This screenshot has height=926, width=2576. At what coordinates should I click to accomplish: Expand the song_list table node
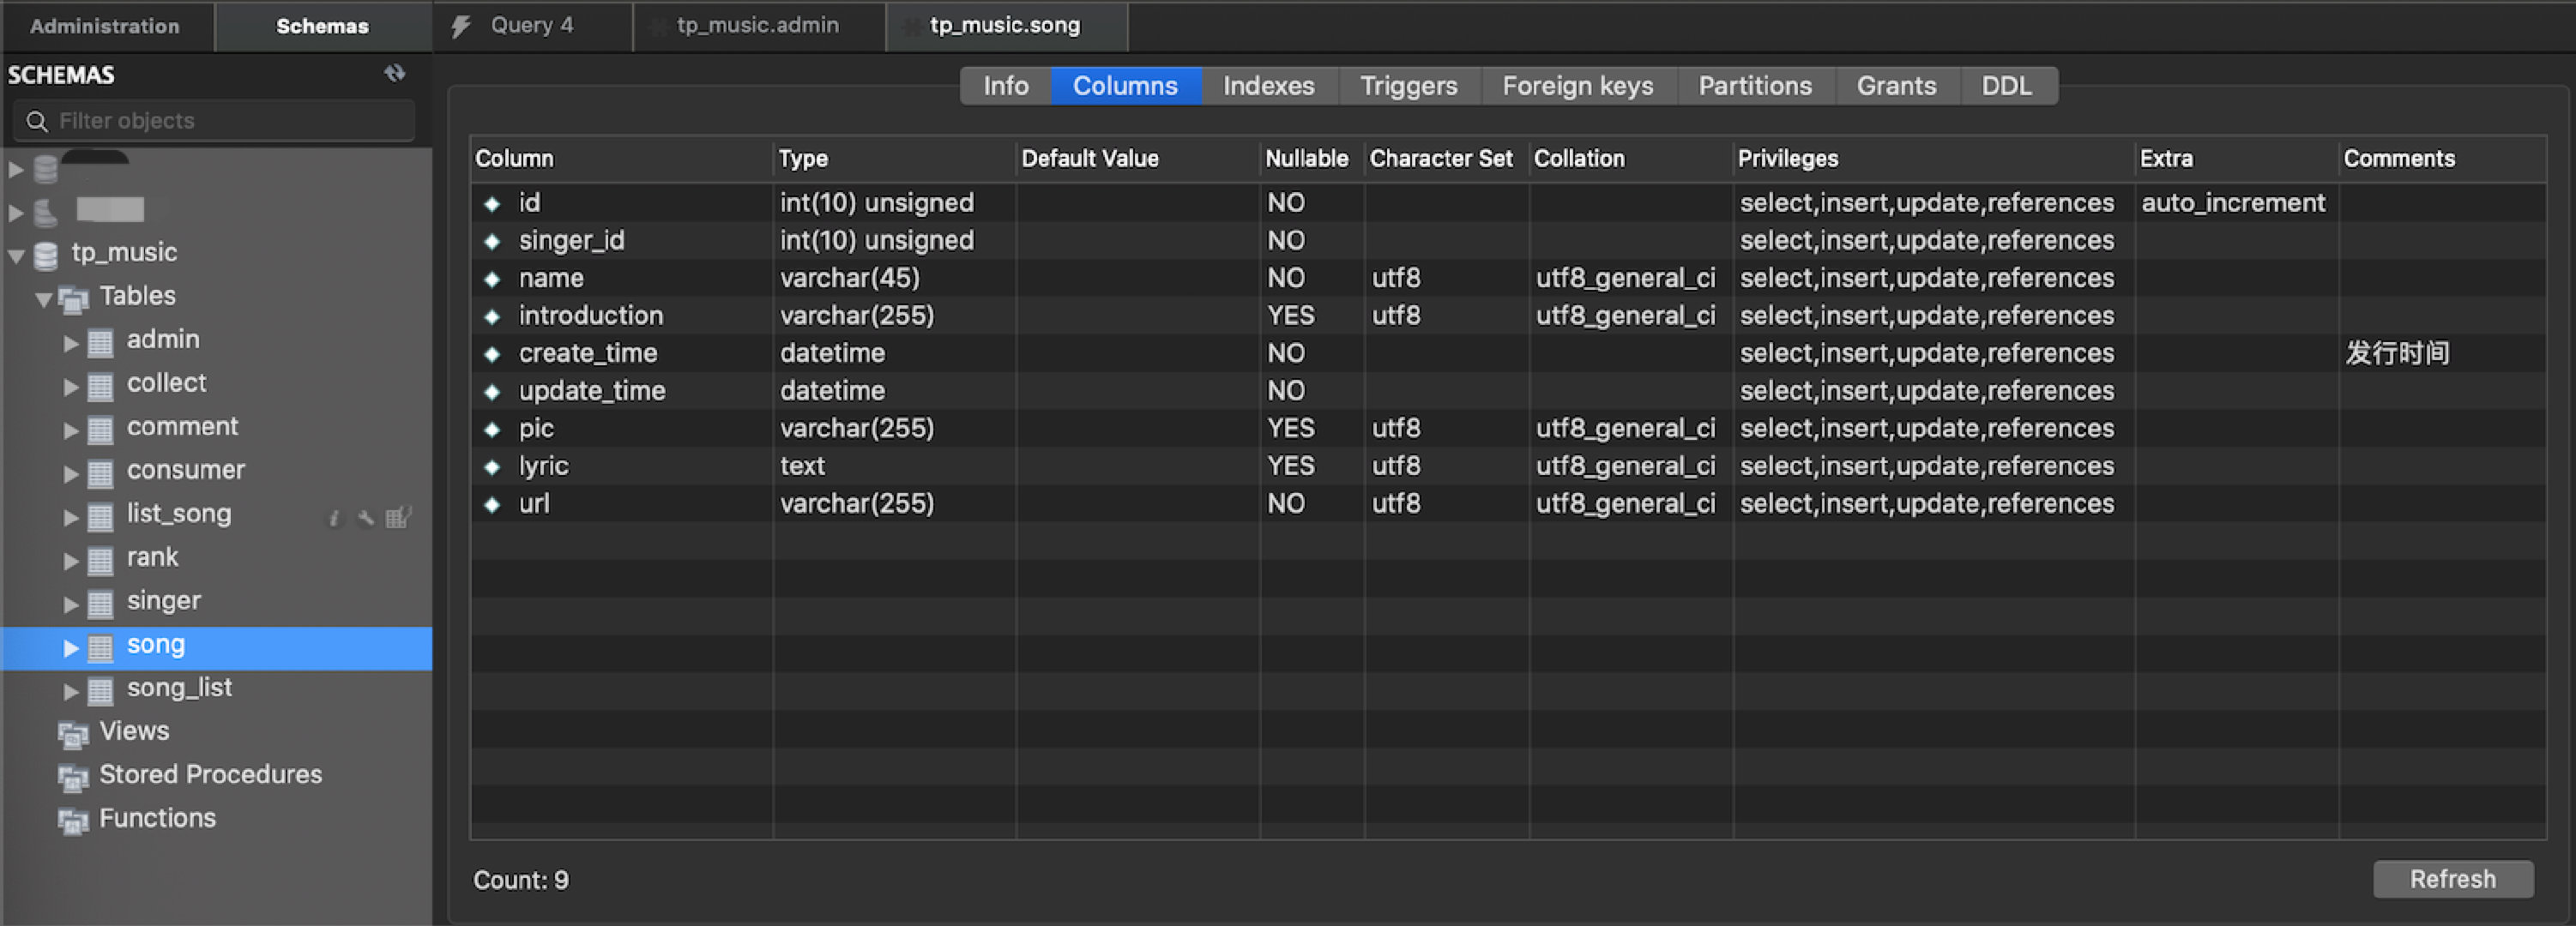pos(71,691)
